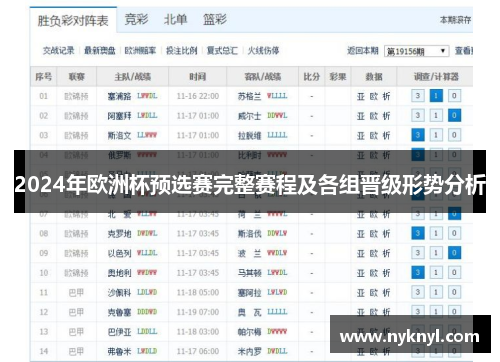This screenshot has height=362, width=500.
Task: Click away team 威尔士 in row 02
Action: tap(249, 116)
